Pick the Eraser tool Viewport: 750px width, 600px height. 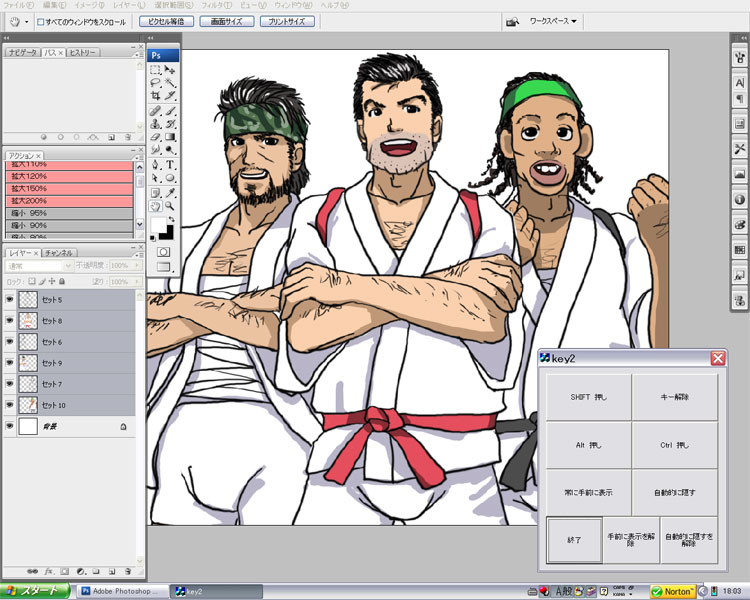[x=156, y=137]
